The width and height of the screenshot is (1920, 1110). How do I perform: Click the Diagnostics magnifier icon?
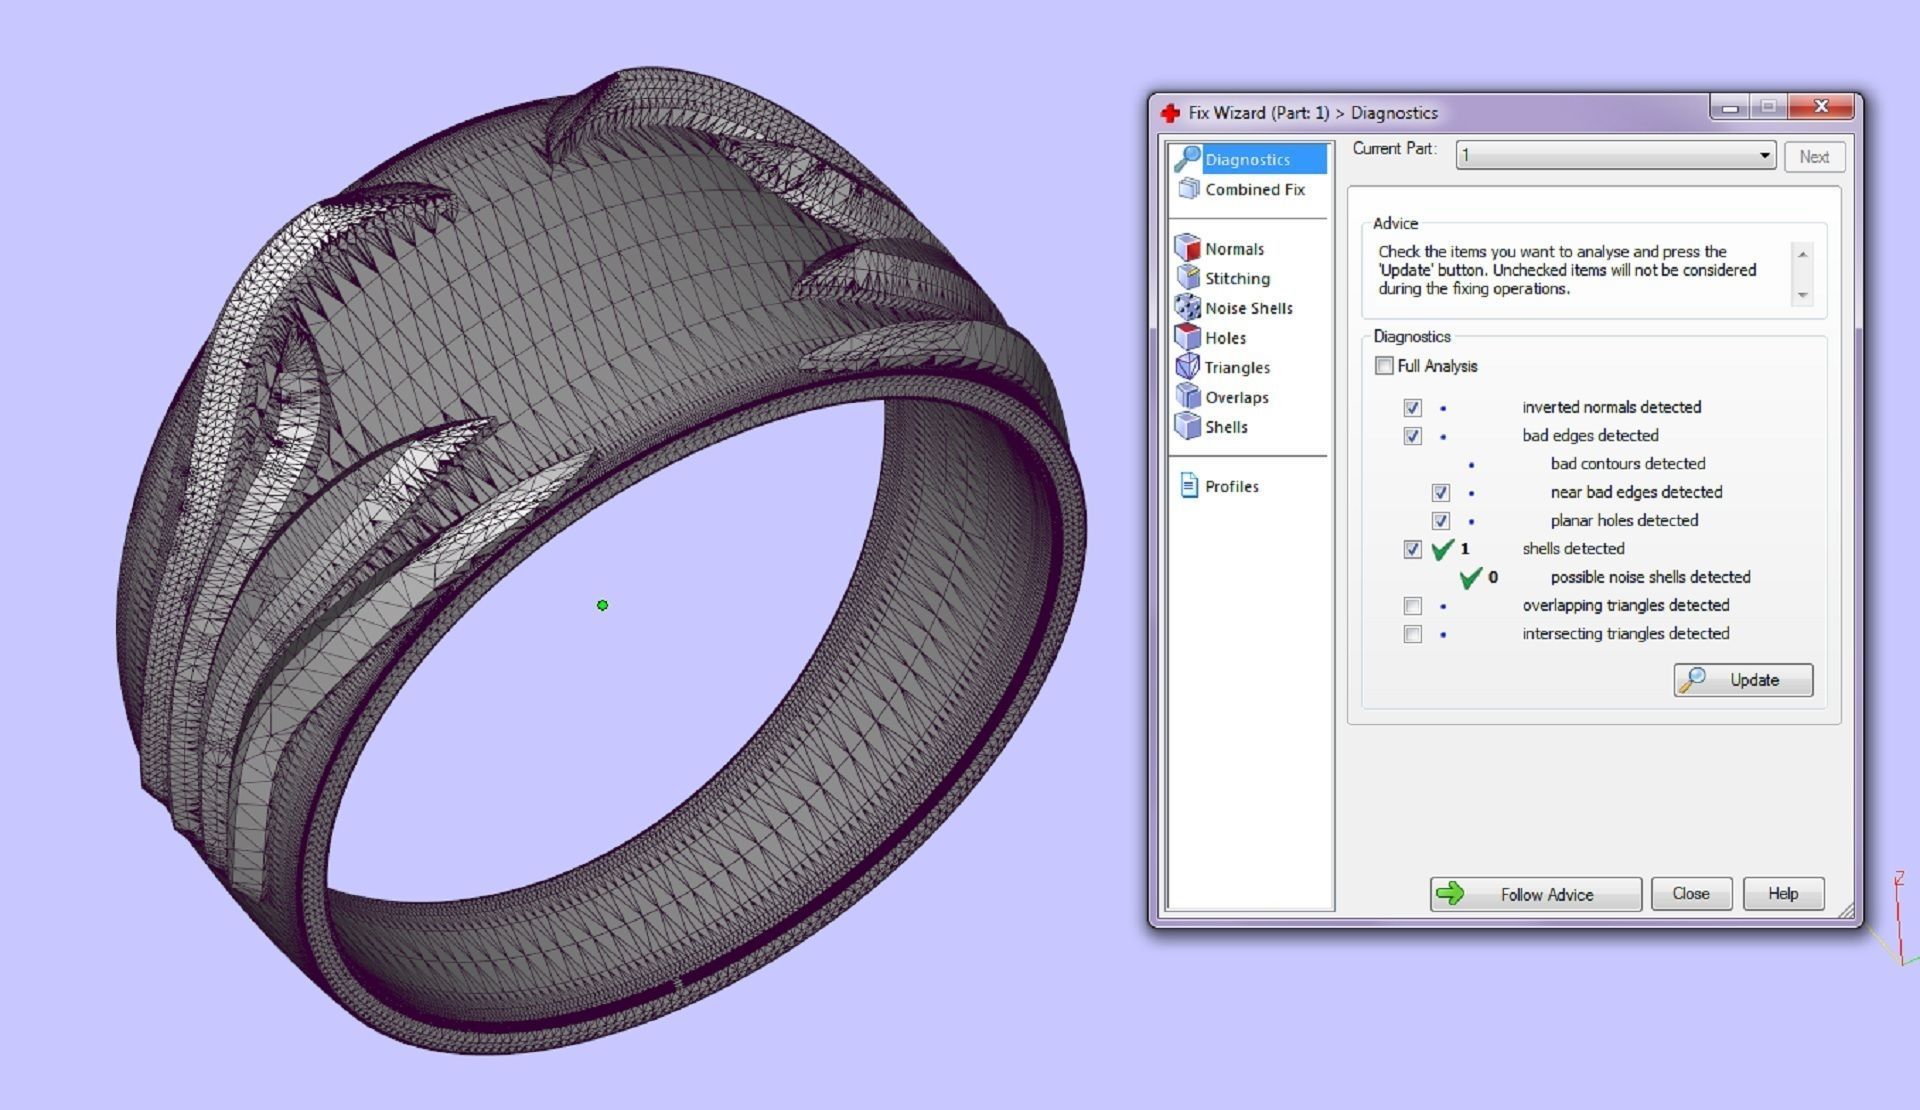(1187, 158)
